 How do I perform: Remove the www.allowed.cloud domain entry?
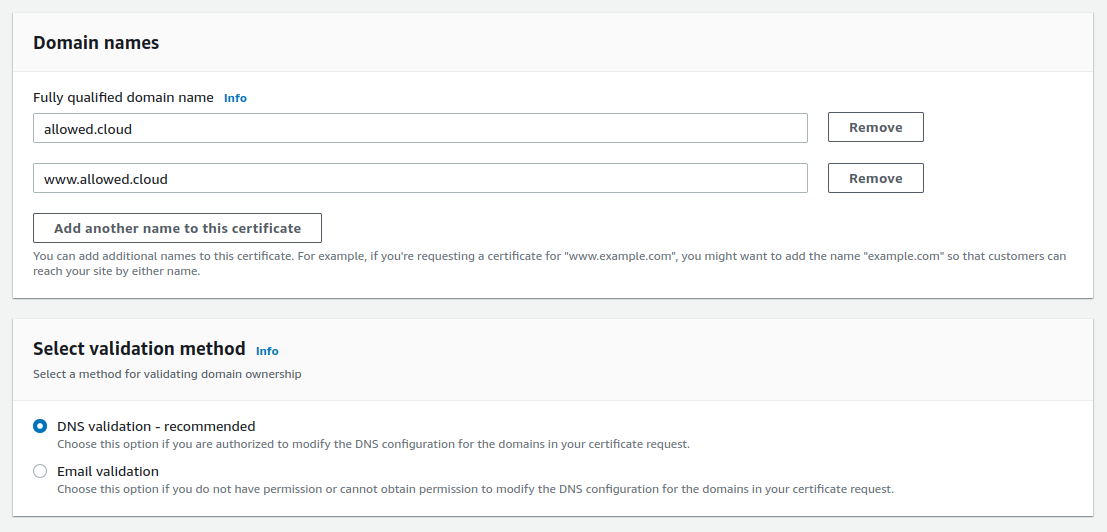coord(875,179)
